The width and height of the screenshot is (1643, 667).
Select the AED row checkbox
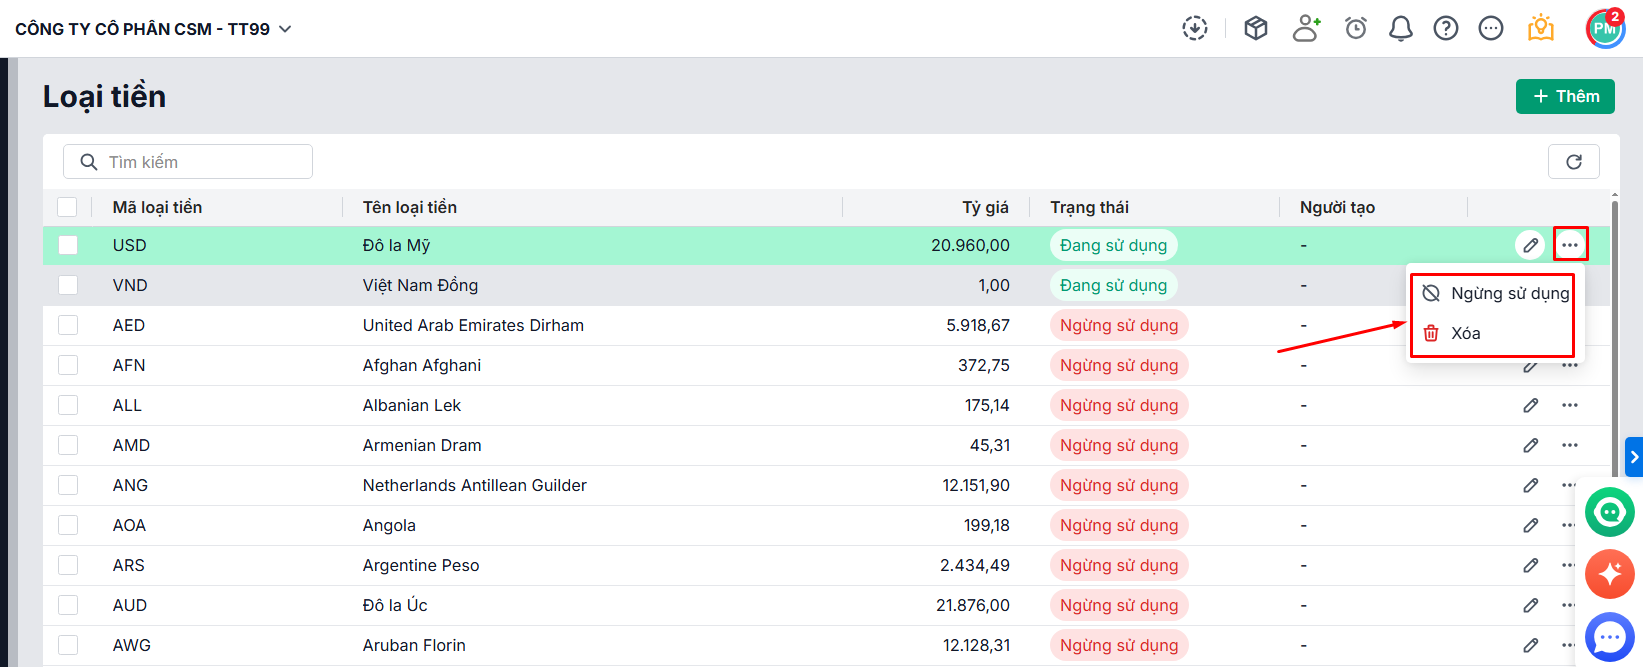click(68, 325)
